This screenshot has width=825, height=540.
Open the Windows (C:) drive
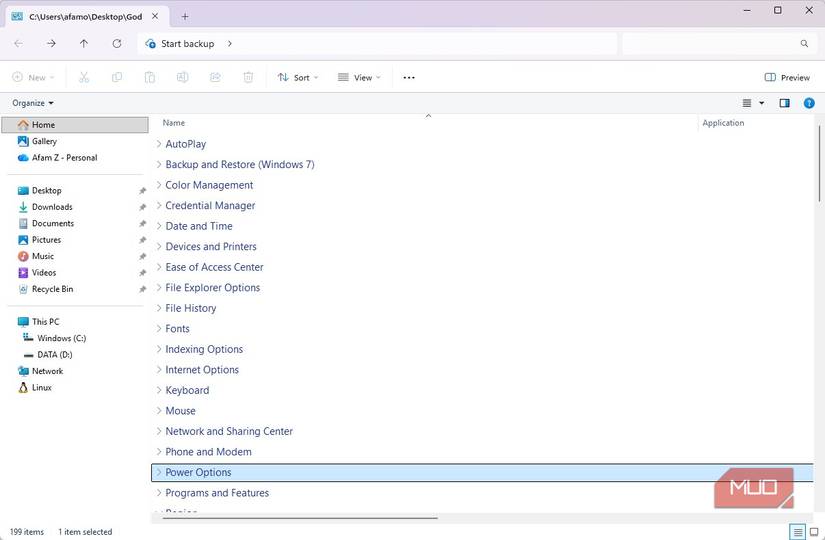coord(61,338)
